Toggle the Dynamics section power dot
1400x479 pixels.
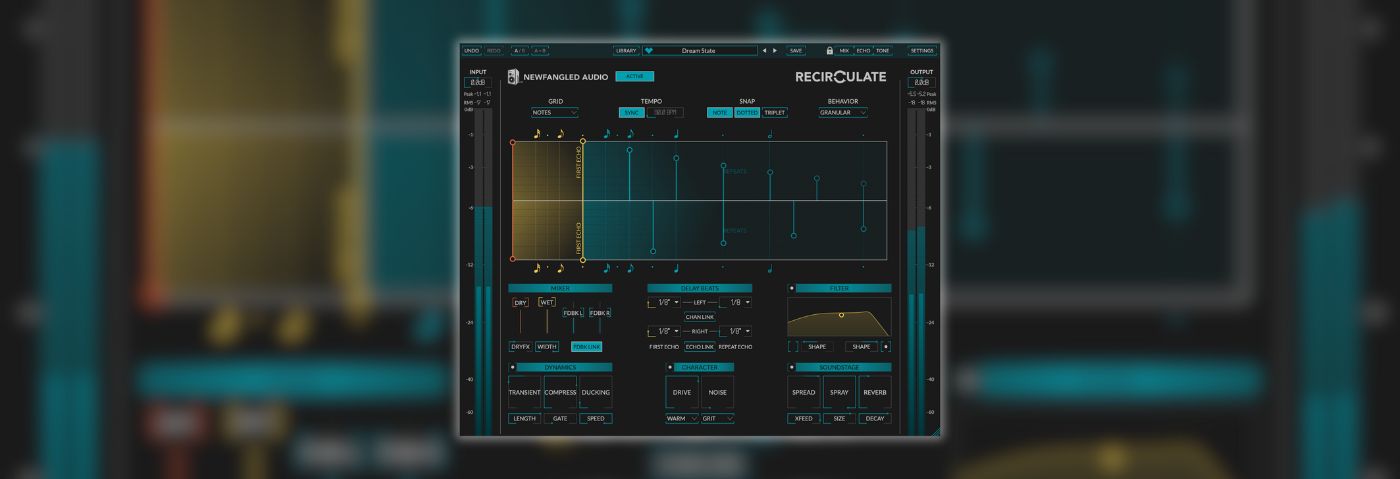[512, 367]
